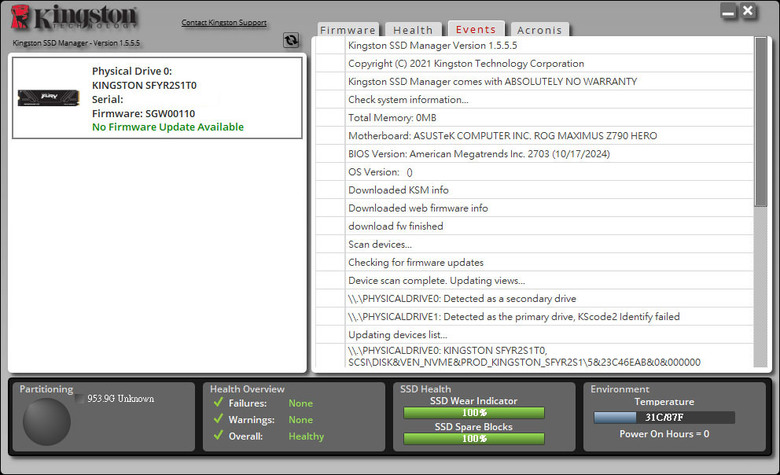Click the Overall green checkmark icon

pos(218,435)
